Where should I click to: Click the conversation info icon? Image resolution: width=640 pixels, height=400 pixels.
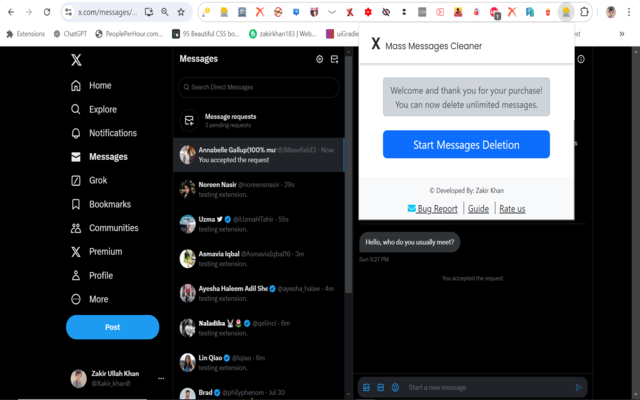581,59
